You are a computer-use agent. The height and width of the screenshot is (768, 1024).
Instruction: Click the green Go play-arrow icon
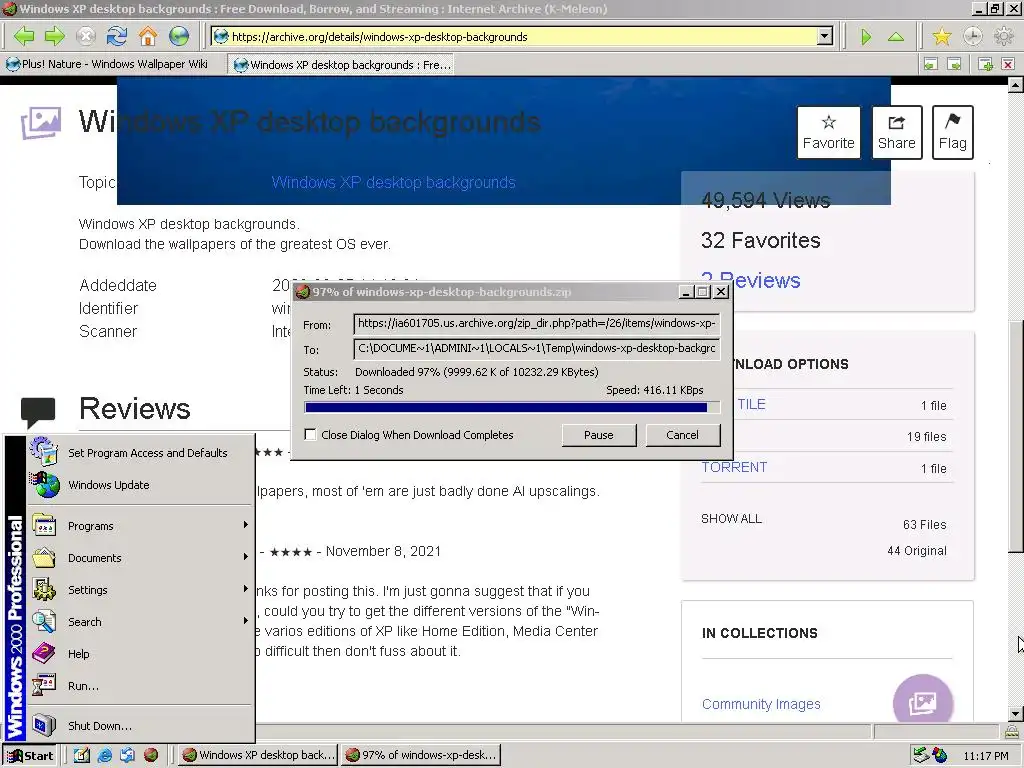[866, 37]
